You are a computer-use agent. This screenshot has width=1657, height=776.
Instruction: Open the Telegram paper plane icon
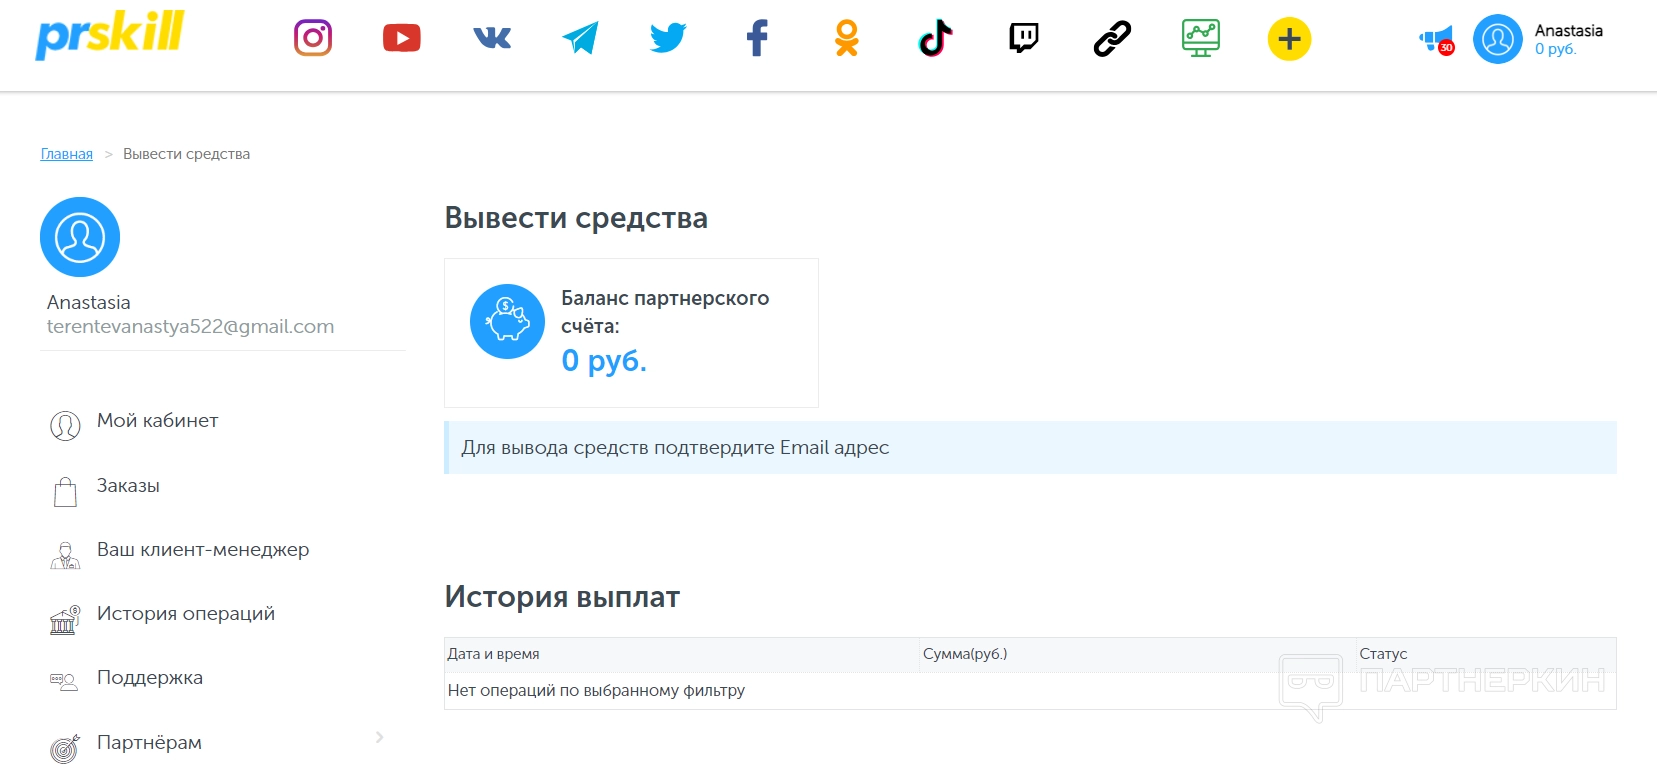580,39
